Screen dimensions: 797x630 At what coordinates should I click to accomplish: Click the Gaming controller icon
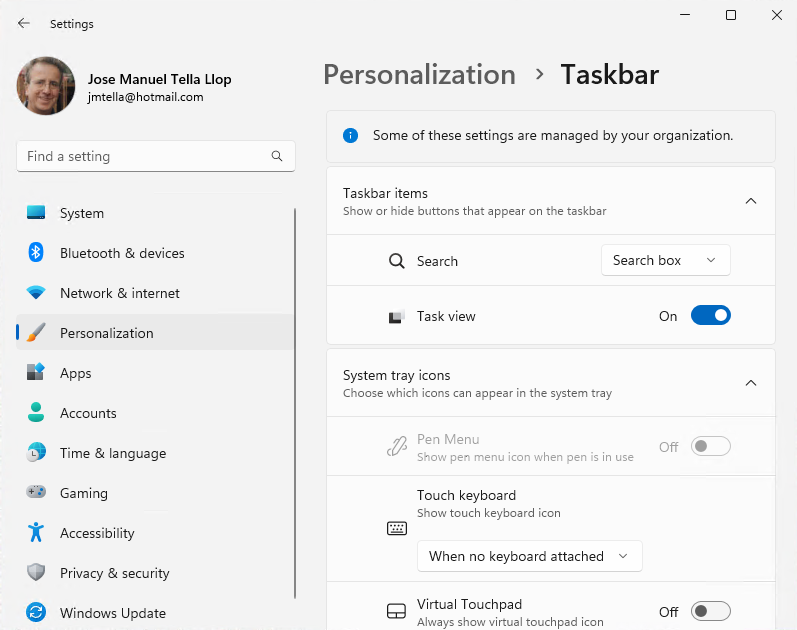(36, 492)
